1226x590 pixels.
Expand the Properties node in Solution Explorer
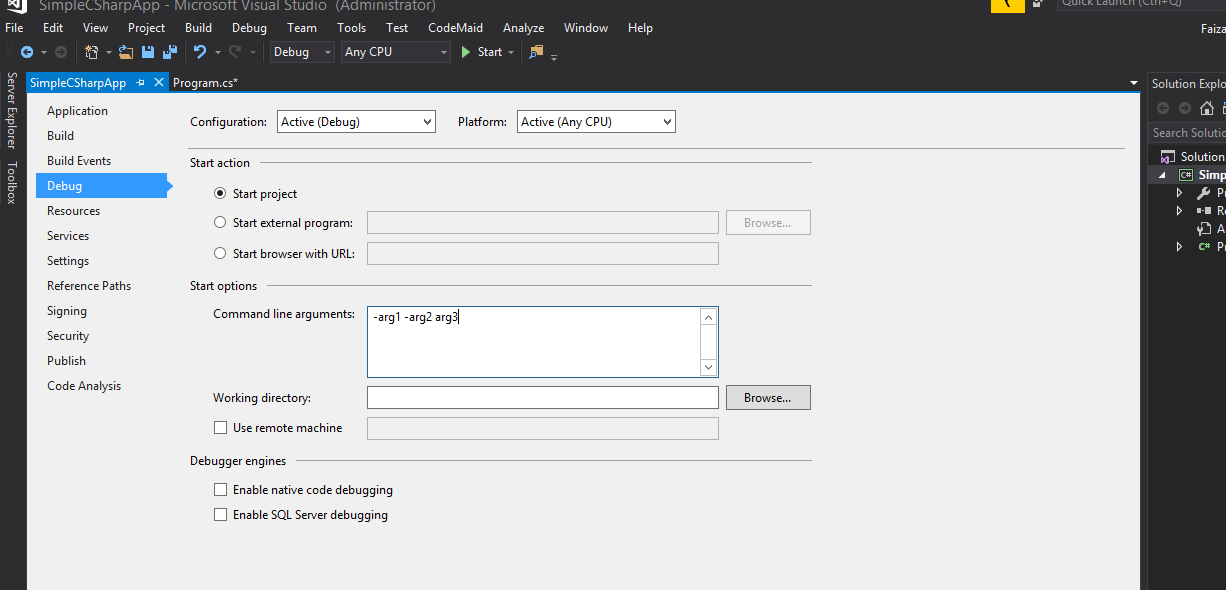click(x=1180, y=193)
